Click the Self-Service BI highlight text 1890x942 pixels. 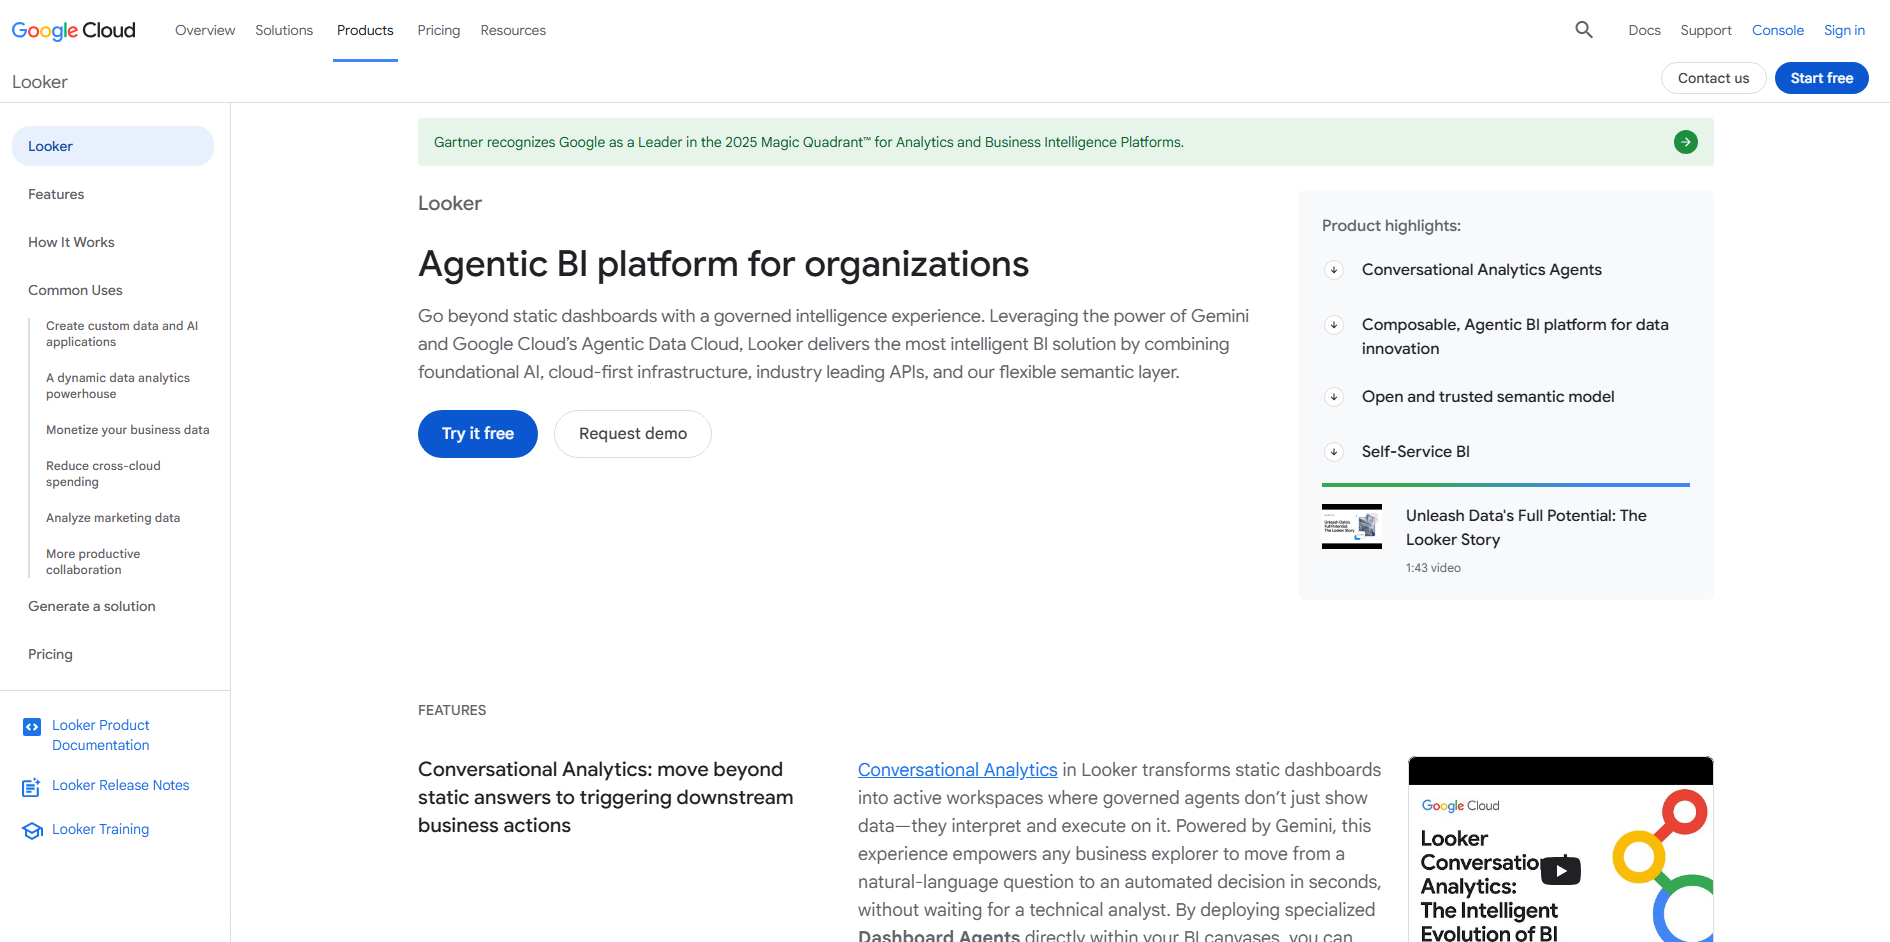[1415, 452]
